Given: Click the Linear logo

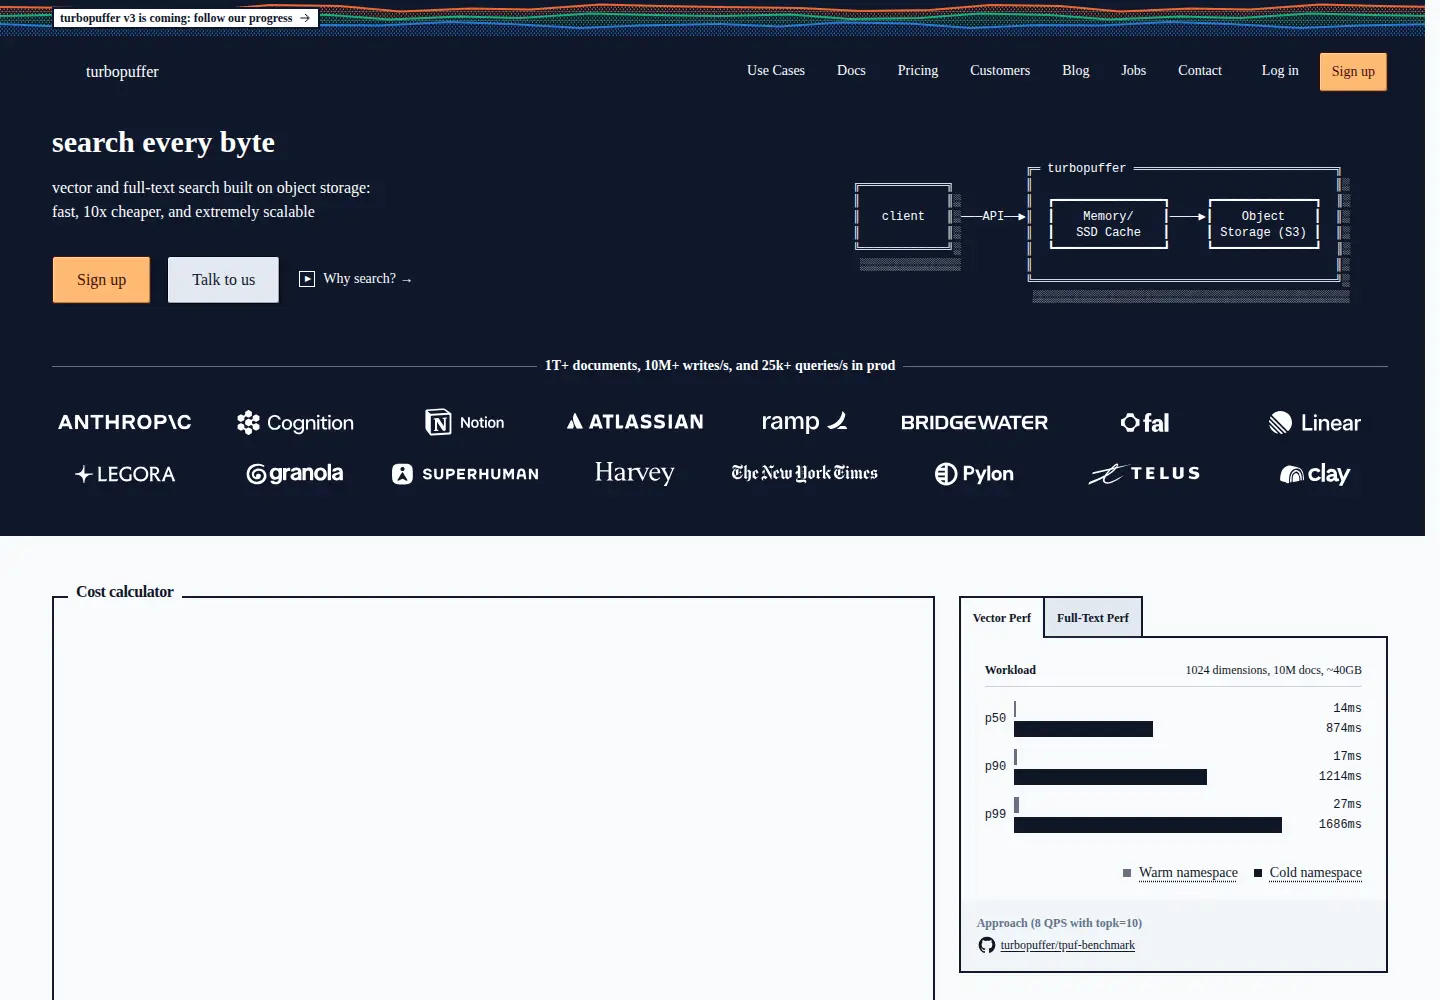Looking at the screenshot, I should click(1315, 423).
